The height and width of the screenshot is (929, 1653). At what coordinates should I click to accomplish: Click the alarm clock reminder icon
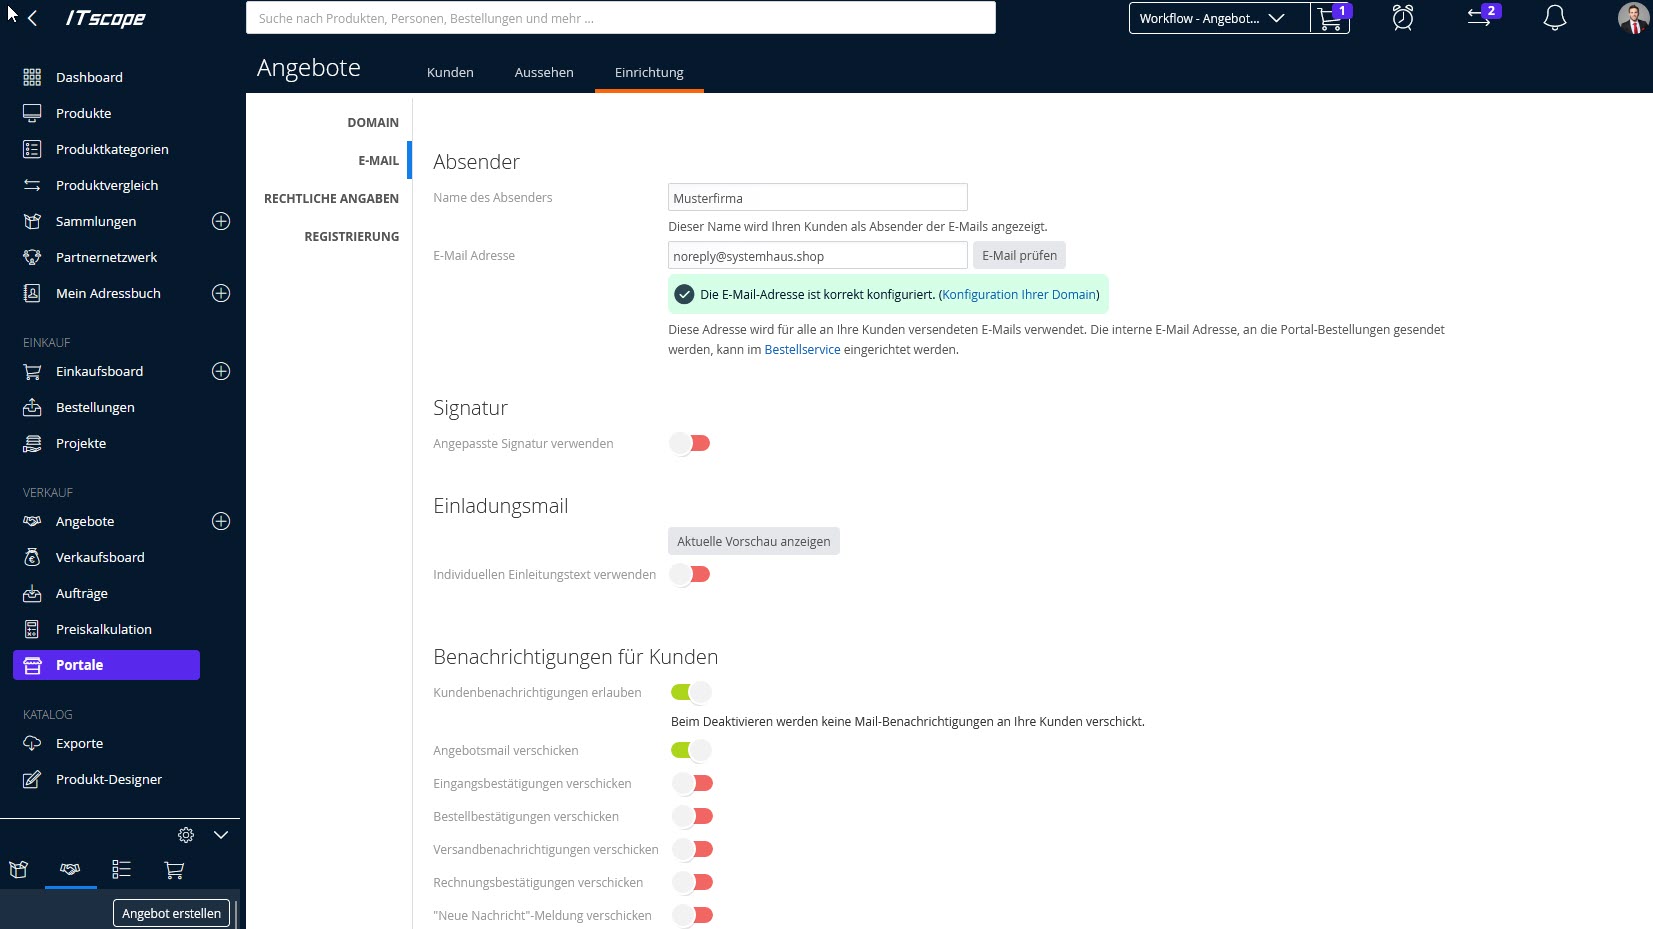click(1403, 18)
